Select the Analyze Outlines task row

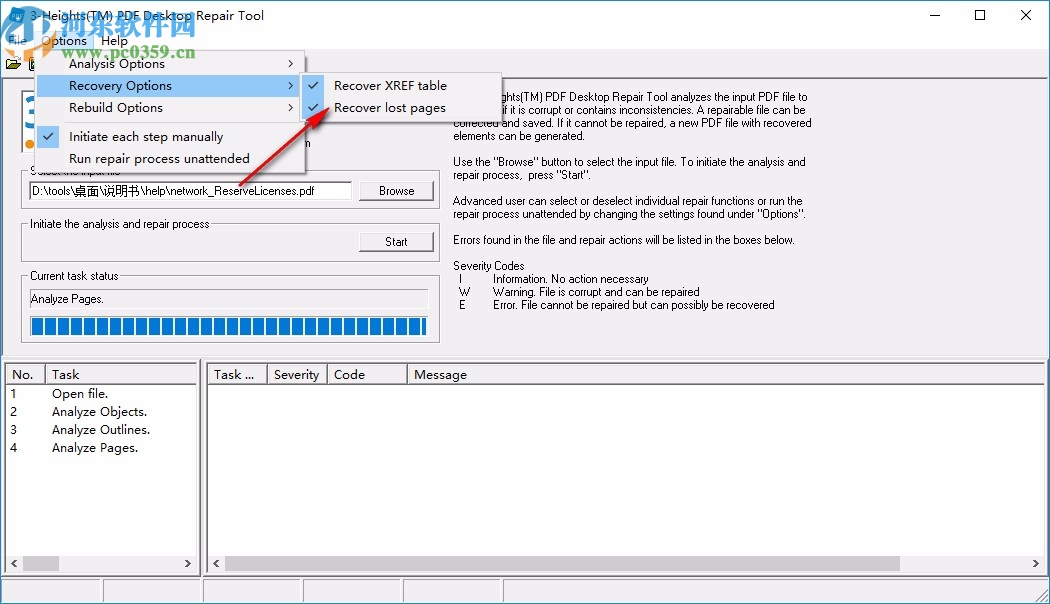pyautogui.click(x=100, y=429)
